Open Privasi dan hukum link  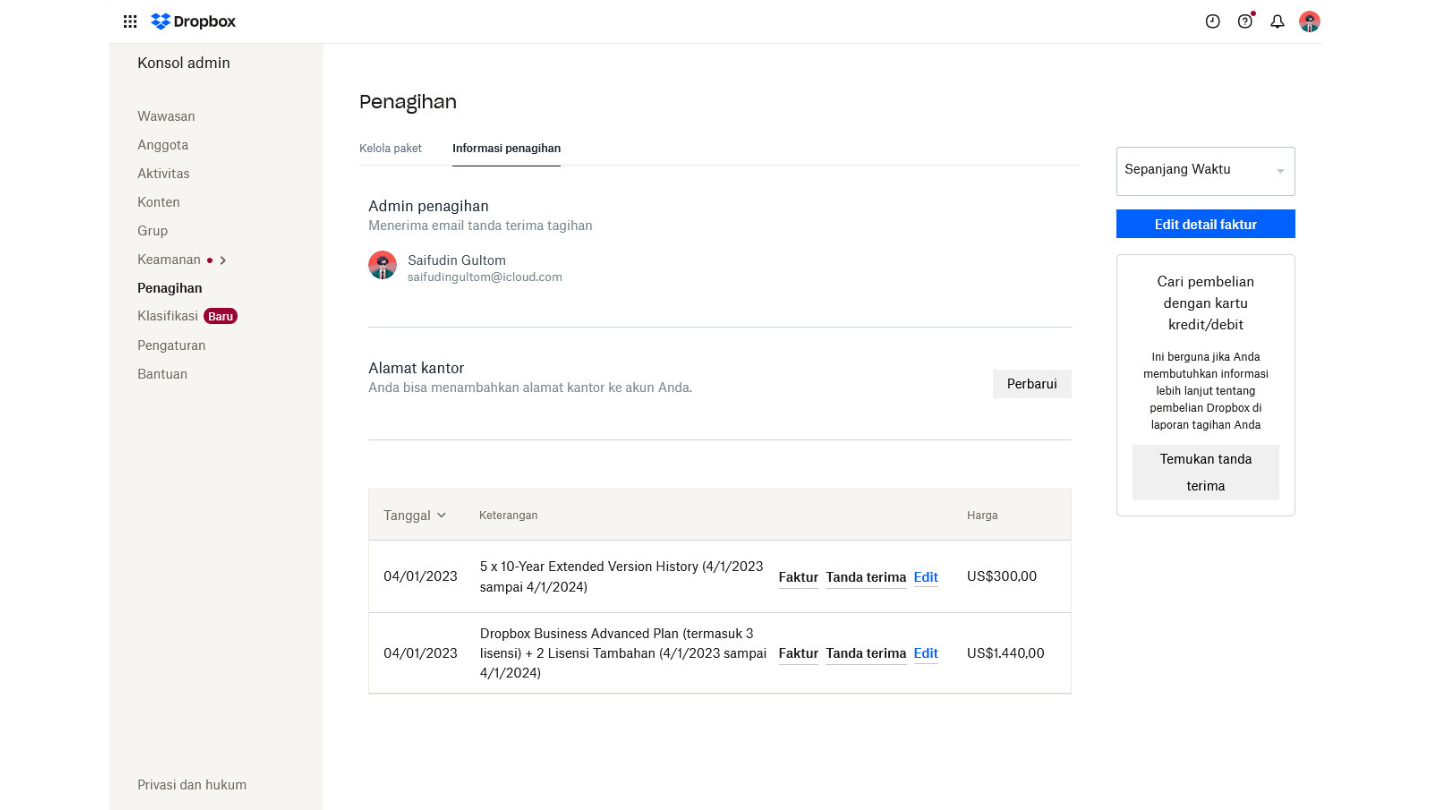(x=192, y=785)
